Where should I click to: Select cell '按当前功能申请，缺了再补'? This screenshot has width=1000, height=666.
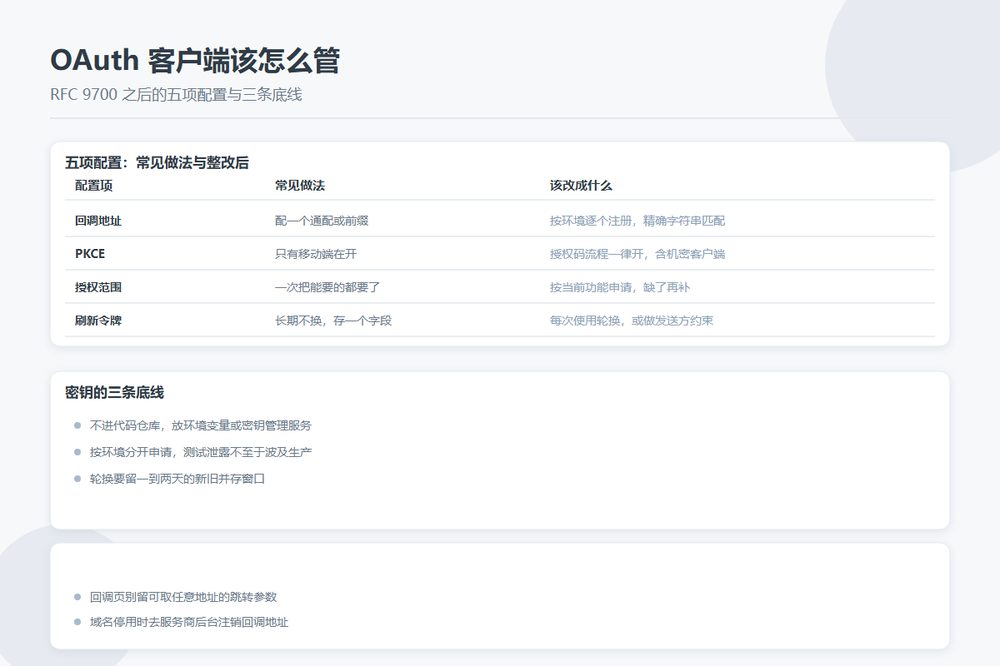pyautogui.click(x=620, y=287)
